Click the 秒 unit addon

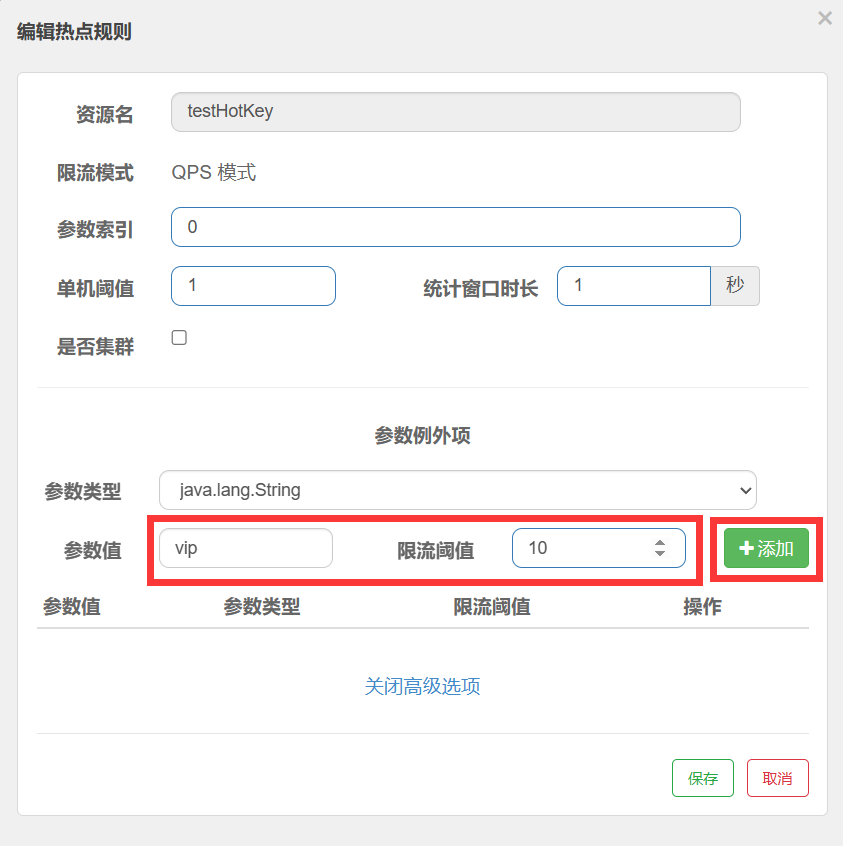point(735,286)
